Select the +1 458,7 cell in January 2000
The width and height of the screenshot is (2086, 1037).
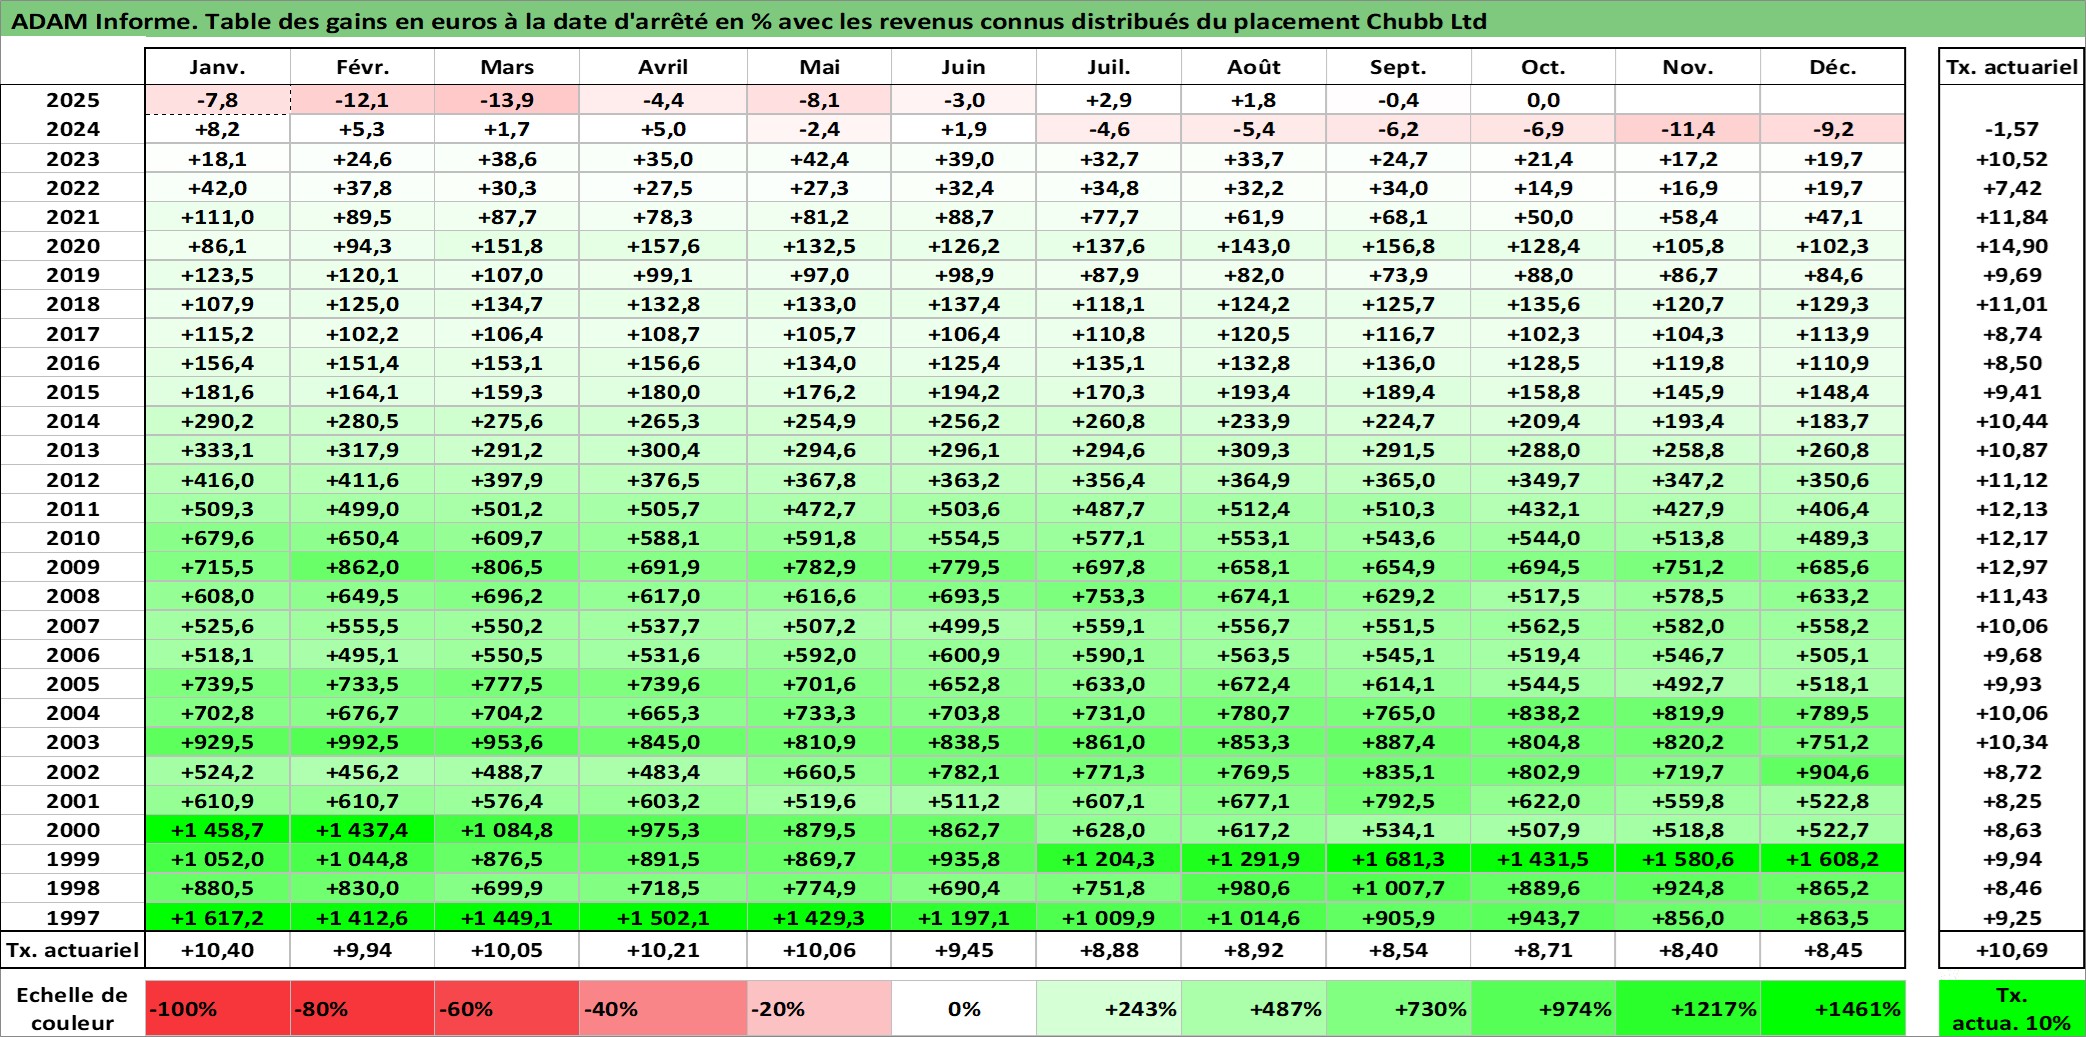[217, 830]
